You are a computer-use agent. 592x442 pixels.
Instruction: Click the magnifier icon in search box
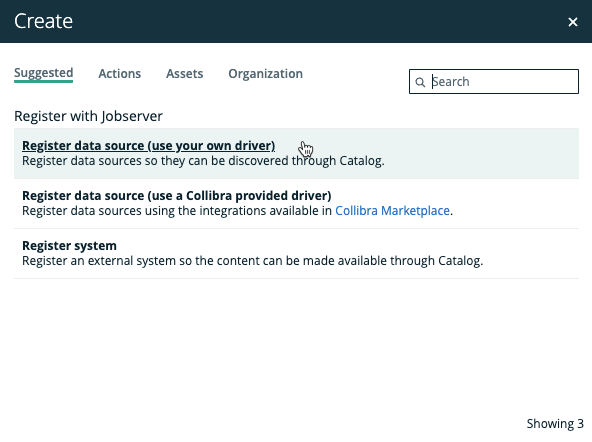click(x=420, y=82)
